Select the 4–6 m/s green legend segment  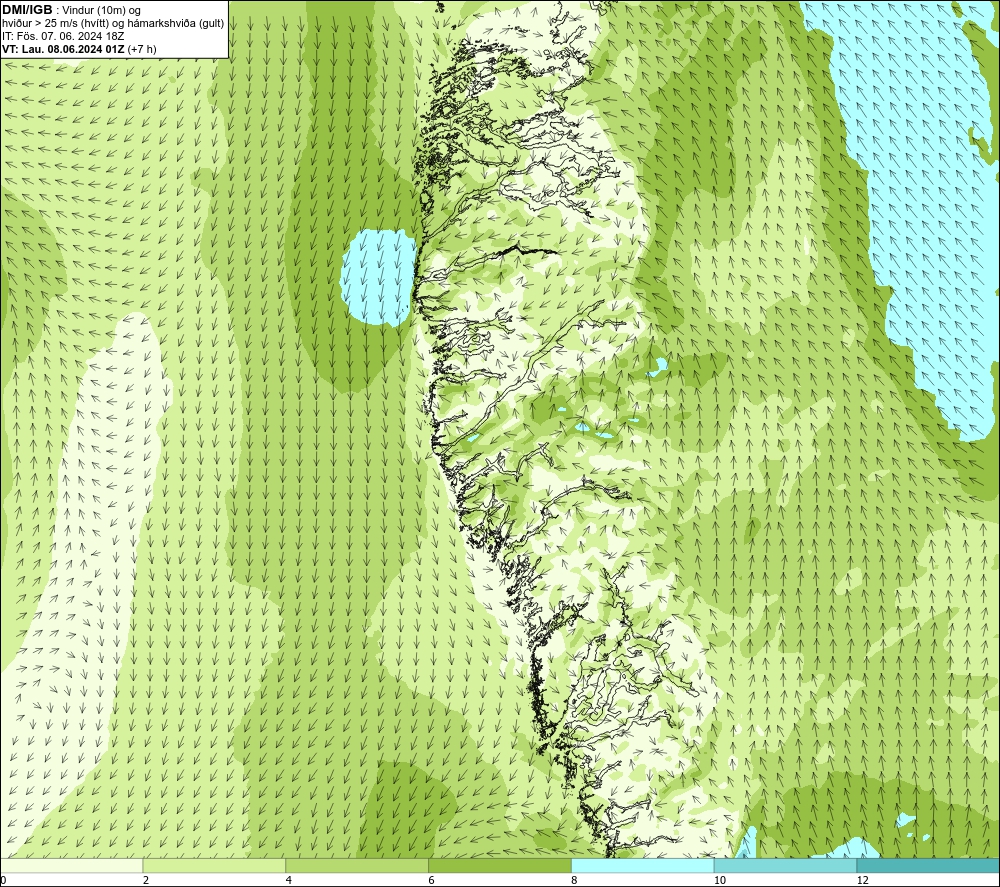357,865
